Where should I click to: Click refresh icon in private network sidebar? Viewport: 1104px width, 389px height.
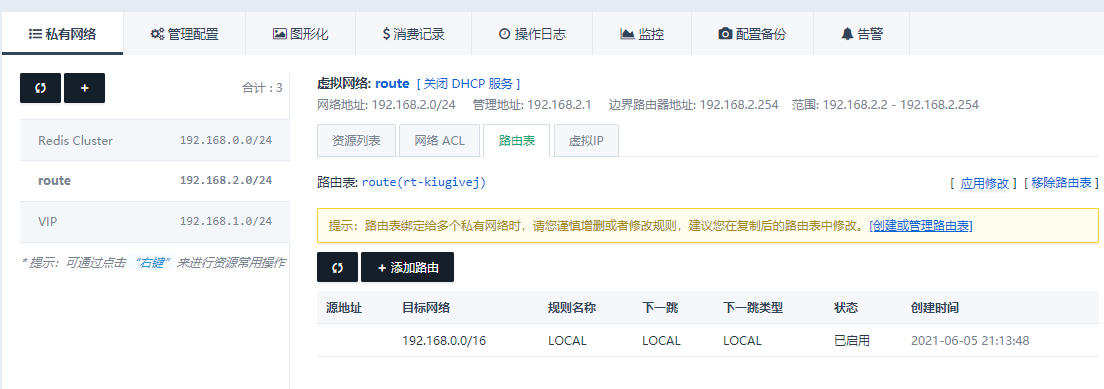click(x=40, y=88)
